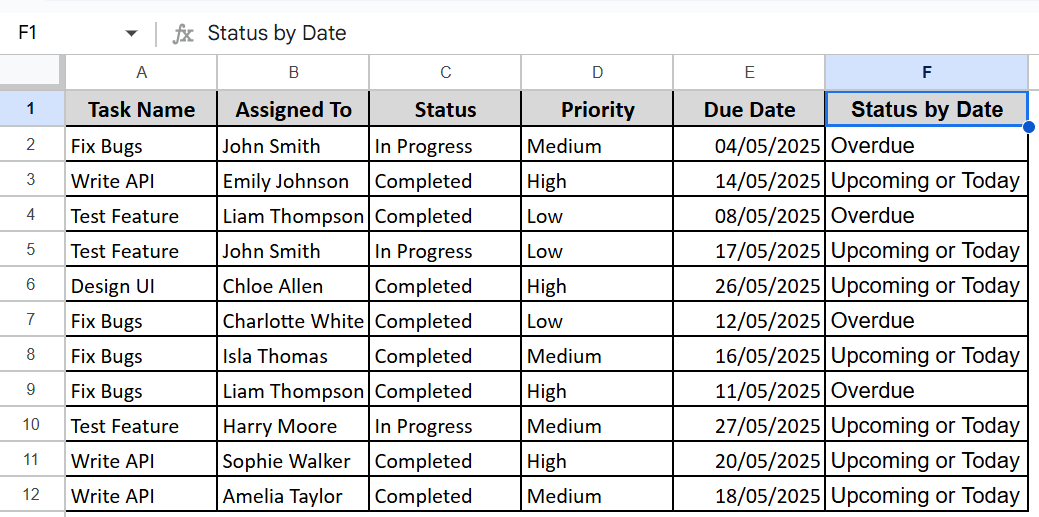
Task: Select column A header
Action: [x=141, y=72]
